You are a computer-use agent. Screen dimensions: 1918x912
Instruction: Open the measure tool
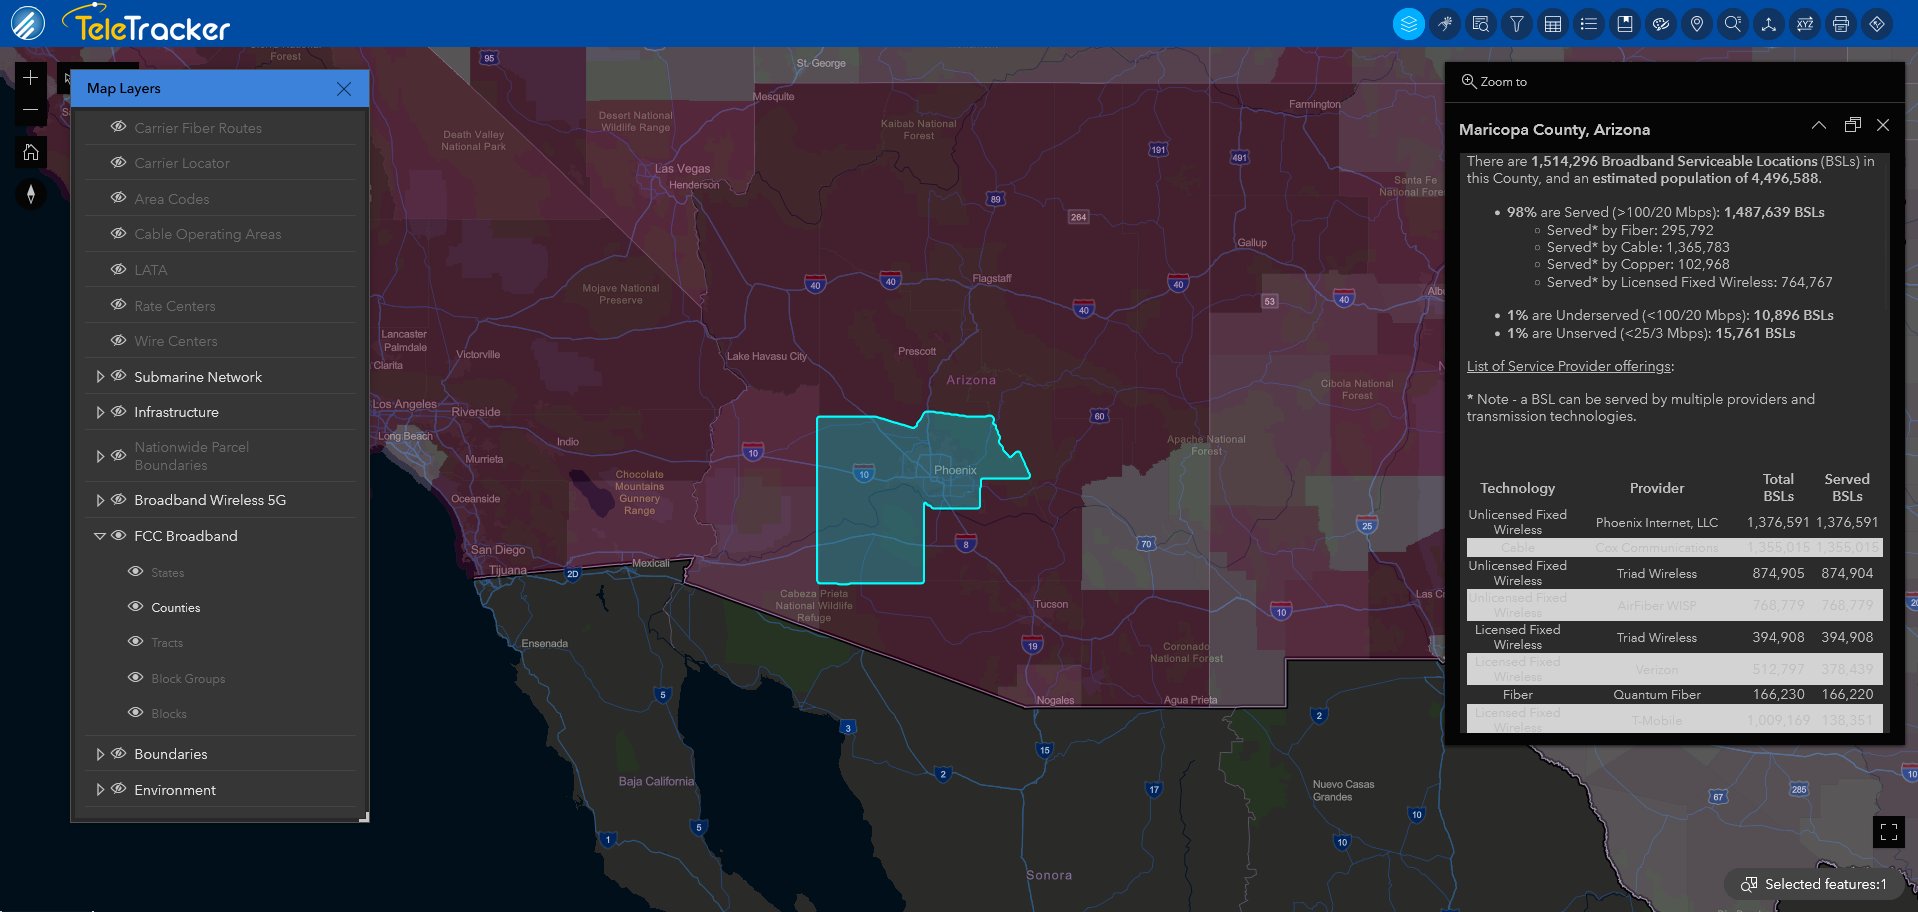[x=1769, y=22]
